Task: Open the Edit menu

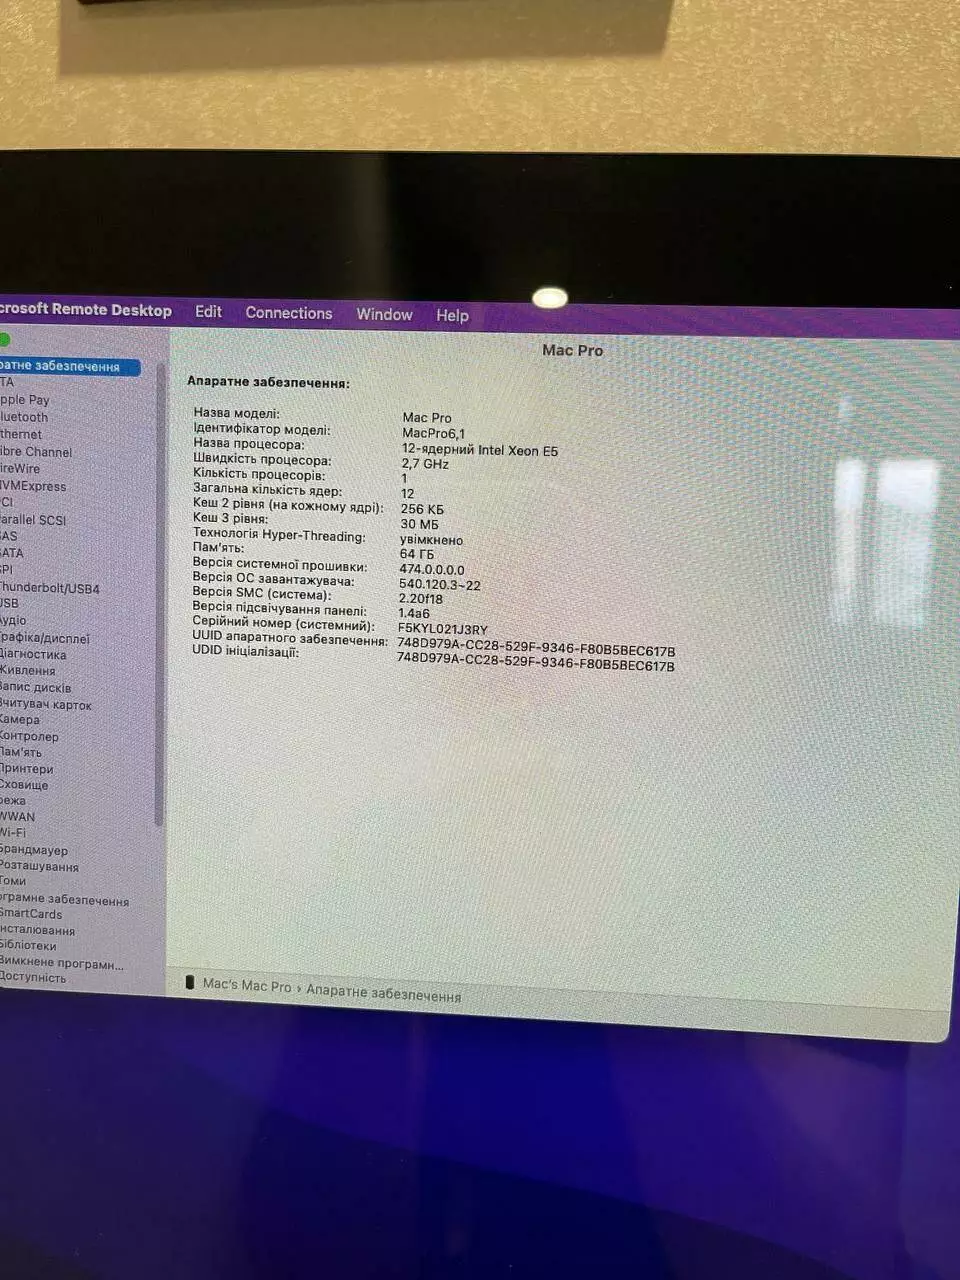Action: 208,312
